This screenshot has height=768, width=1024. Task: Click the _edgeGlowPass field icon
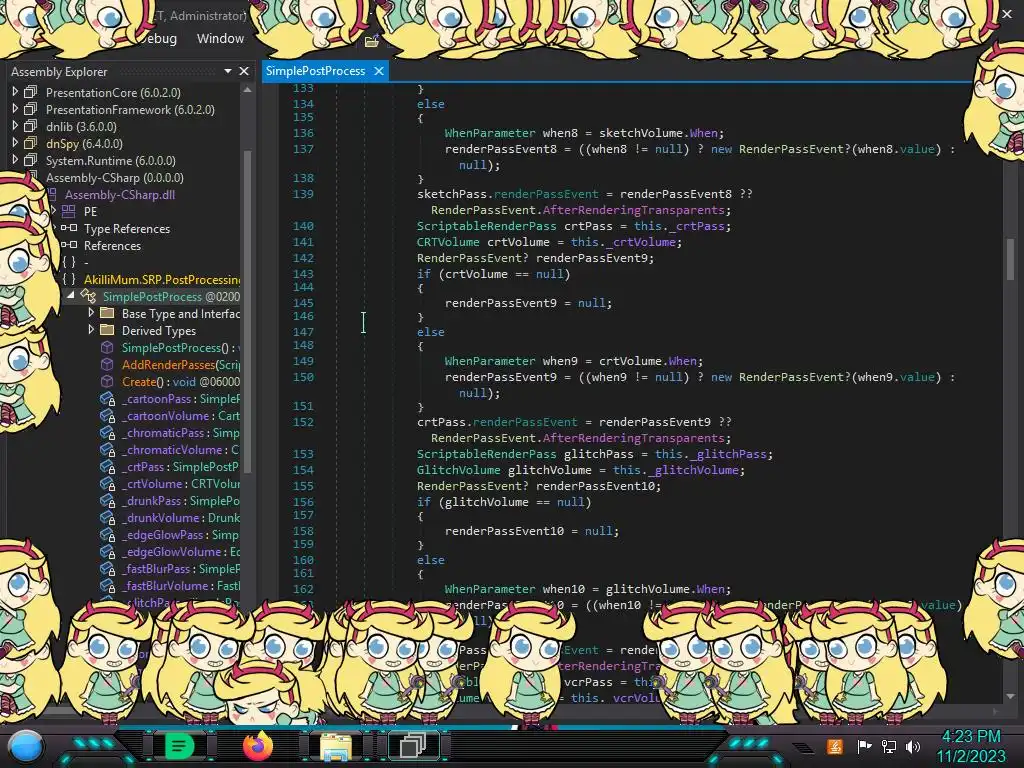[x=107, y=534]
